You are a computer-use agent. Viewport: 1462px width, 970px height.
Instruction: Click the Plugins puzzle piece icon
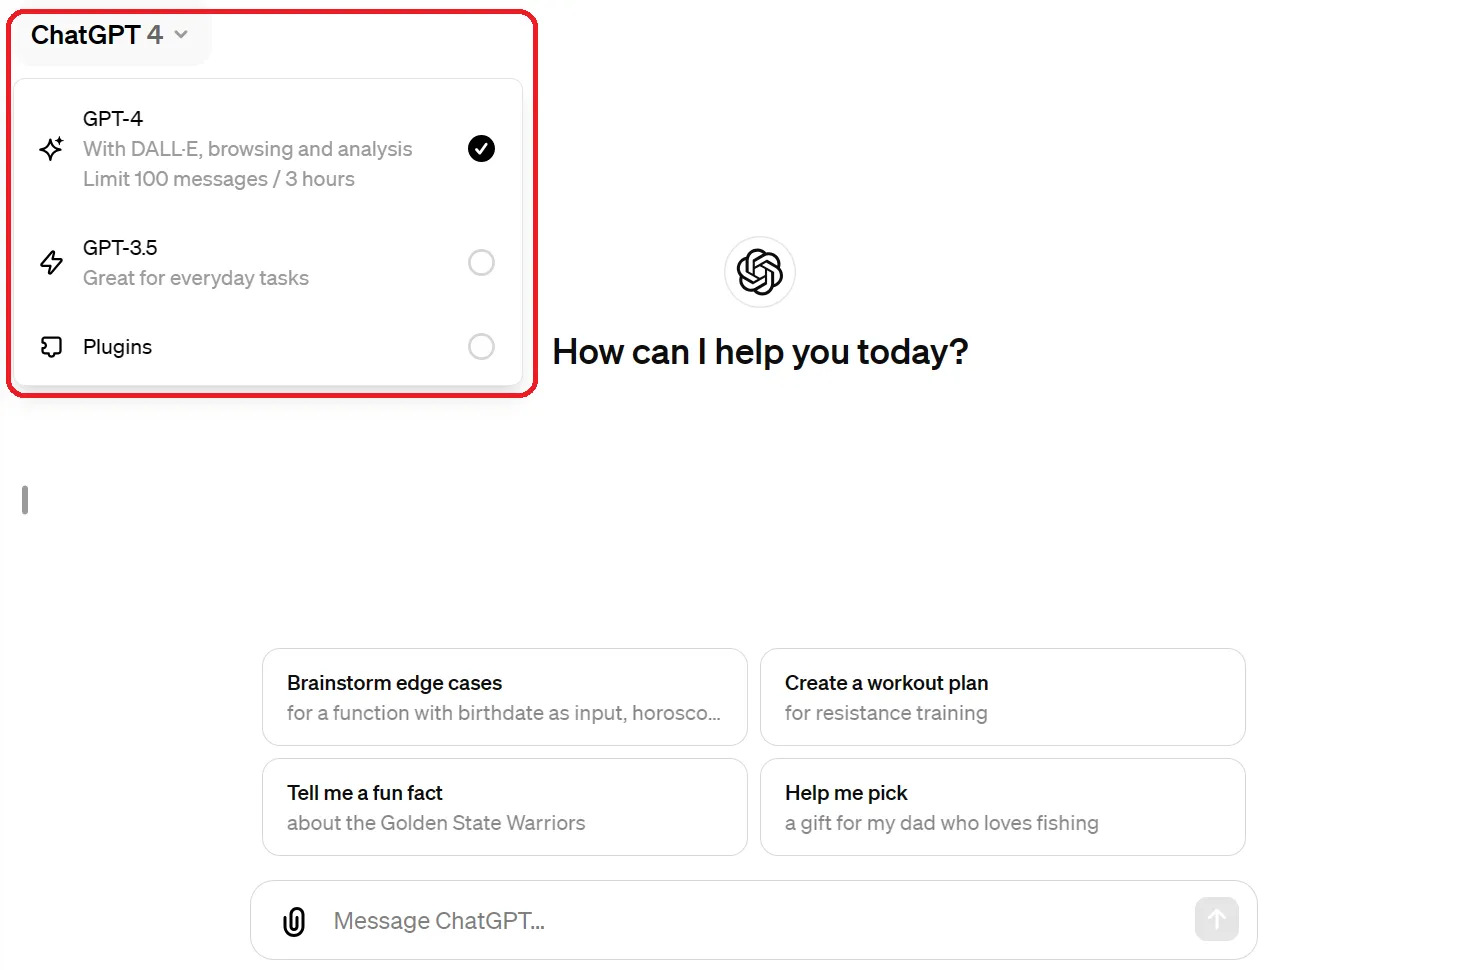coord(52,347)
